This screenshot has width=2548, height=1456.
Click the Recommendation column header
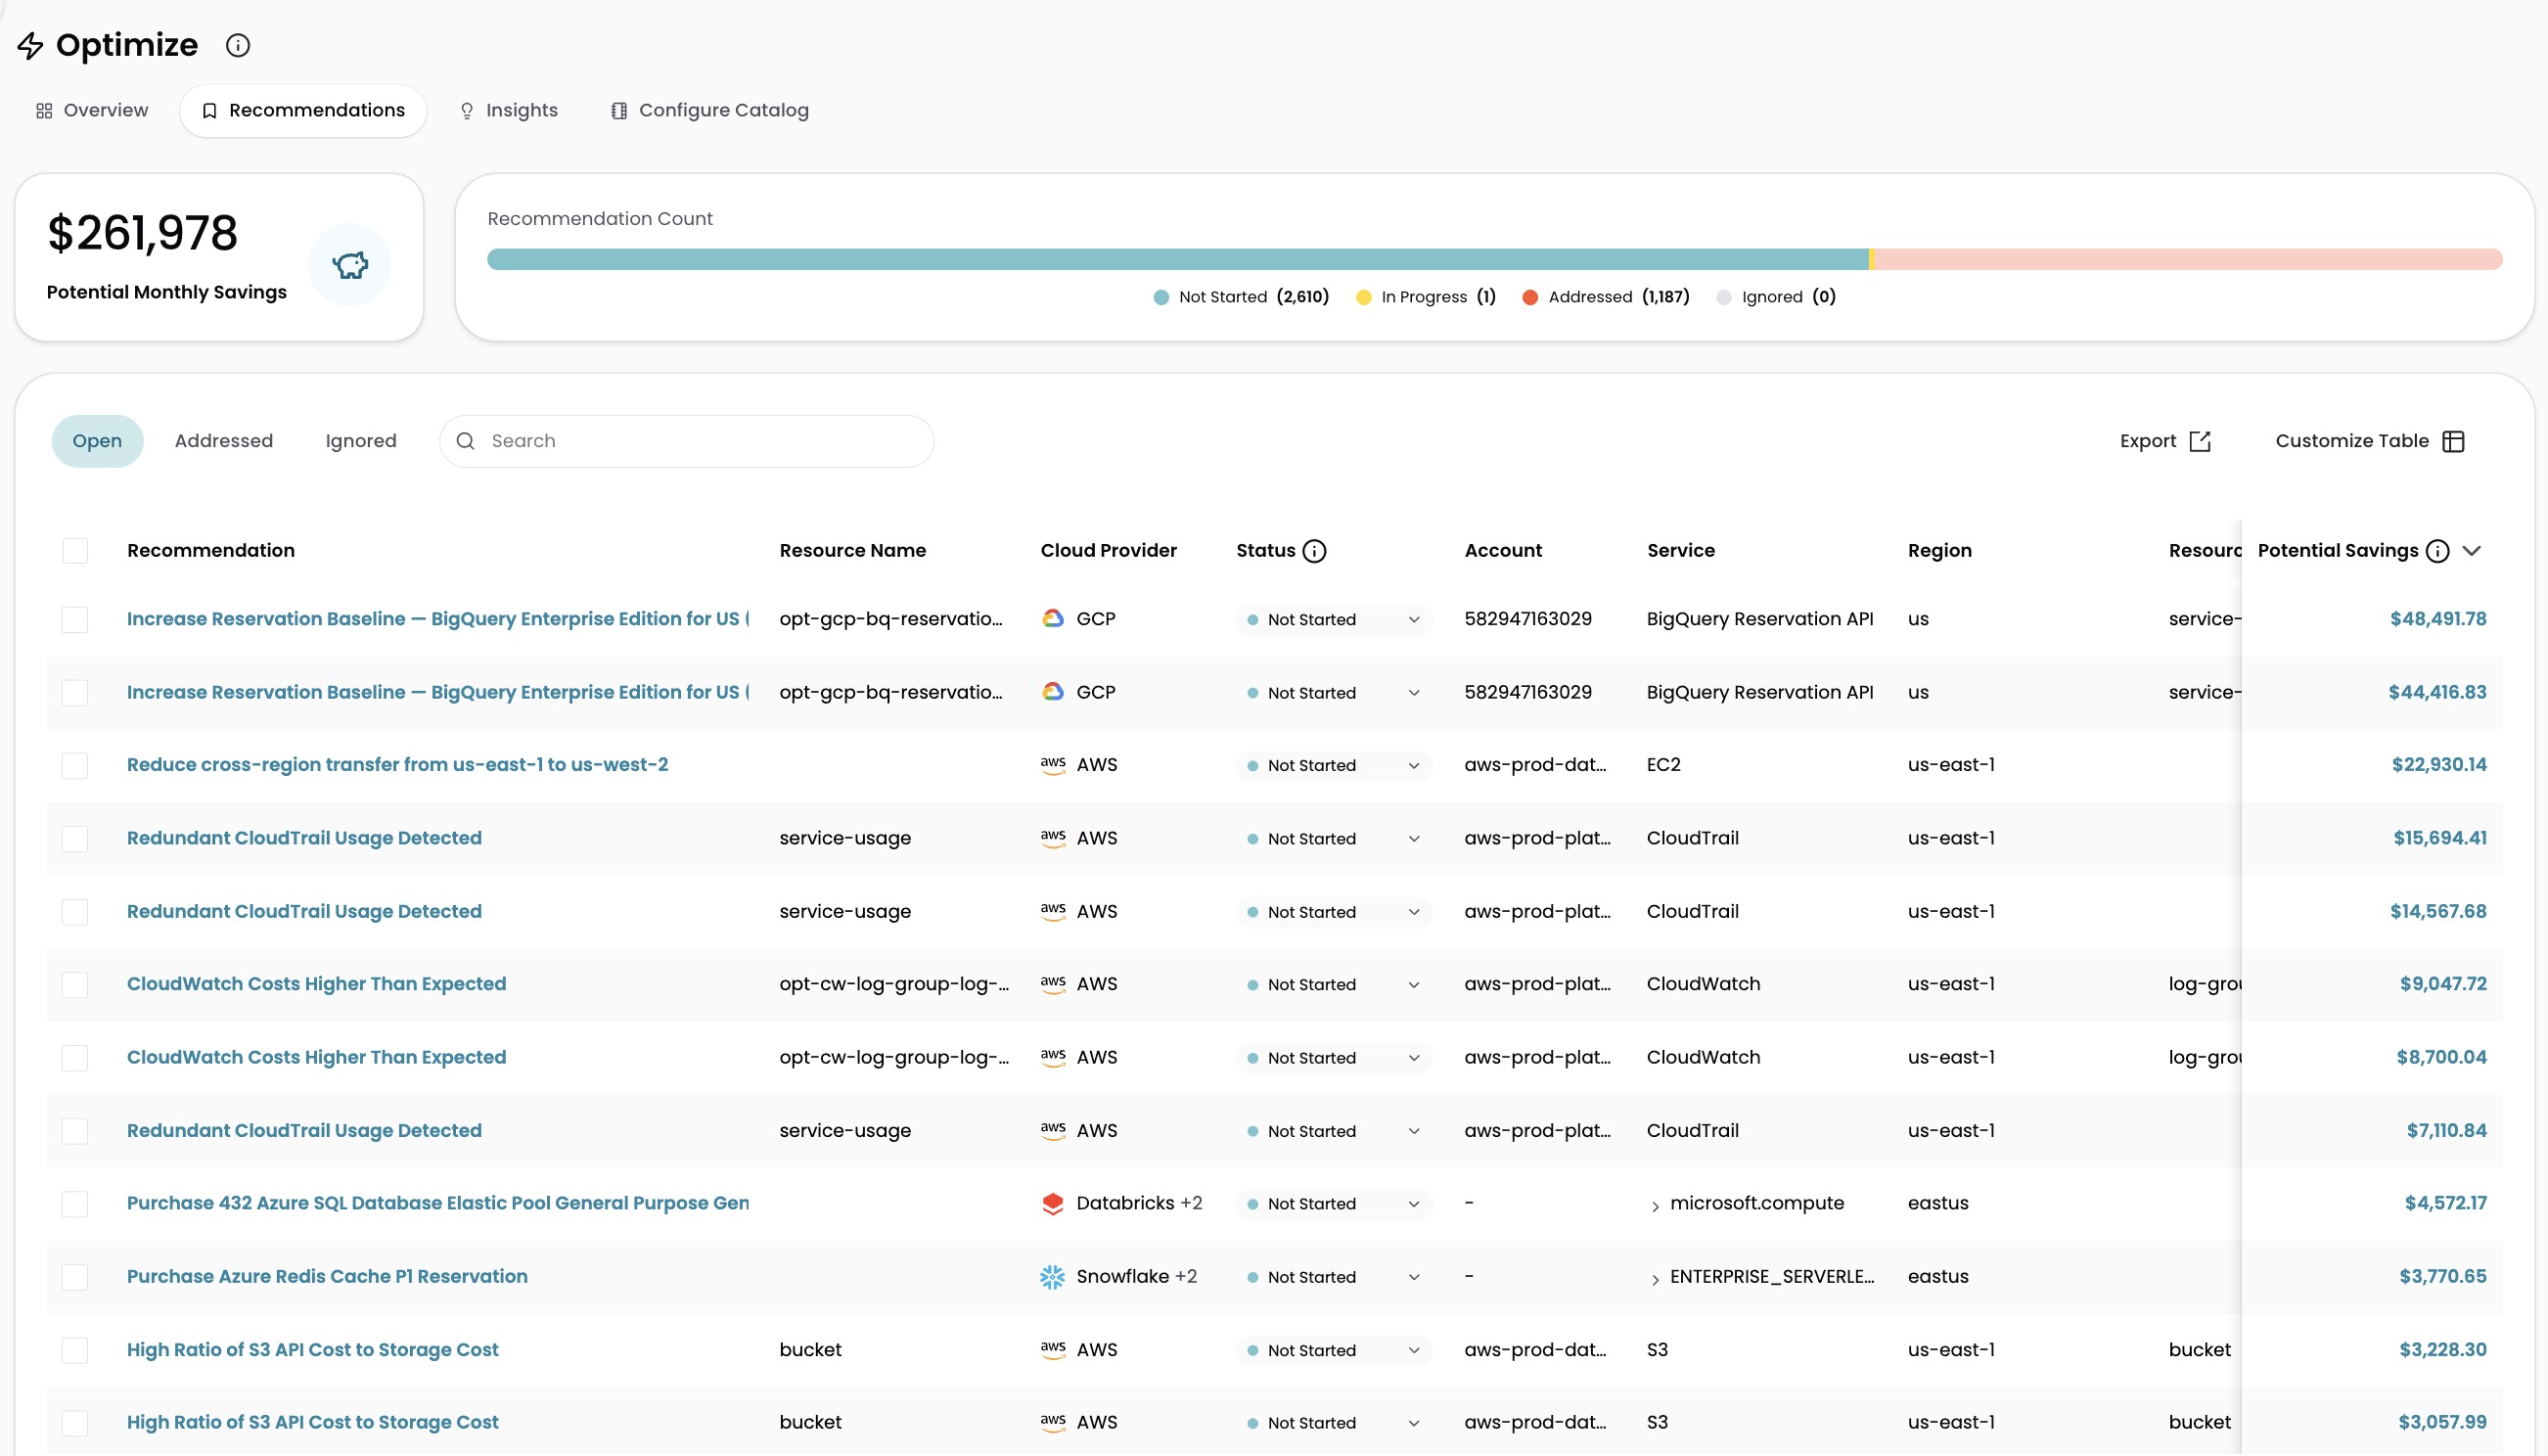tap(211, 551)
